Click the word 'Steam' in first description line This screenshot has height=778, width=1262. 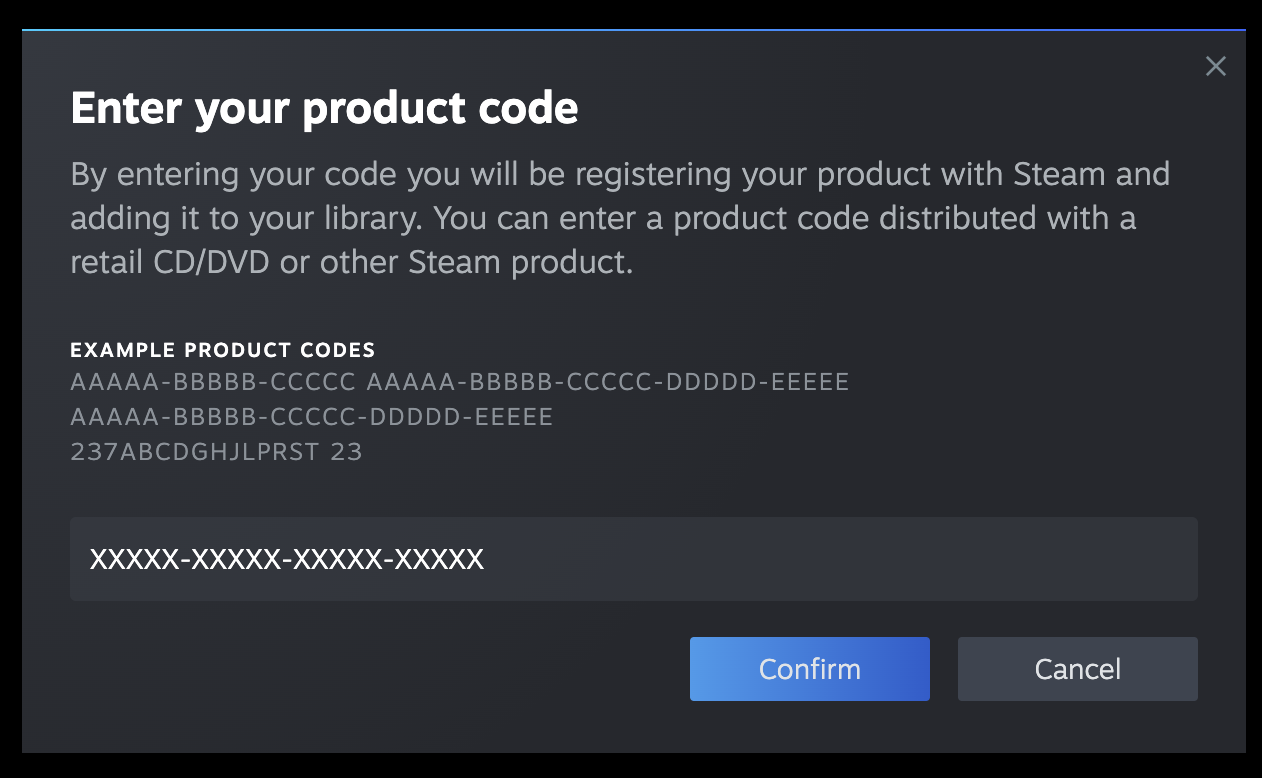pos(1059,174)
